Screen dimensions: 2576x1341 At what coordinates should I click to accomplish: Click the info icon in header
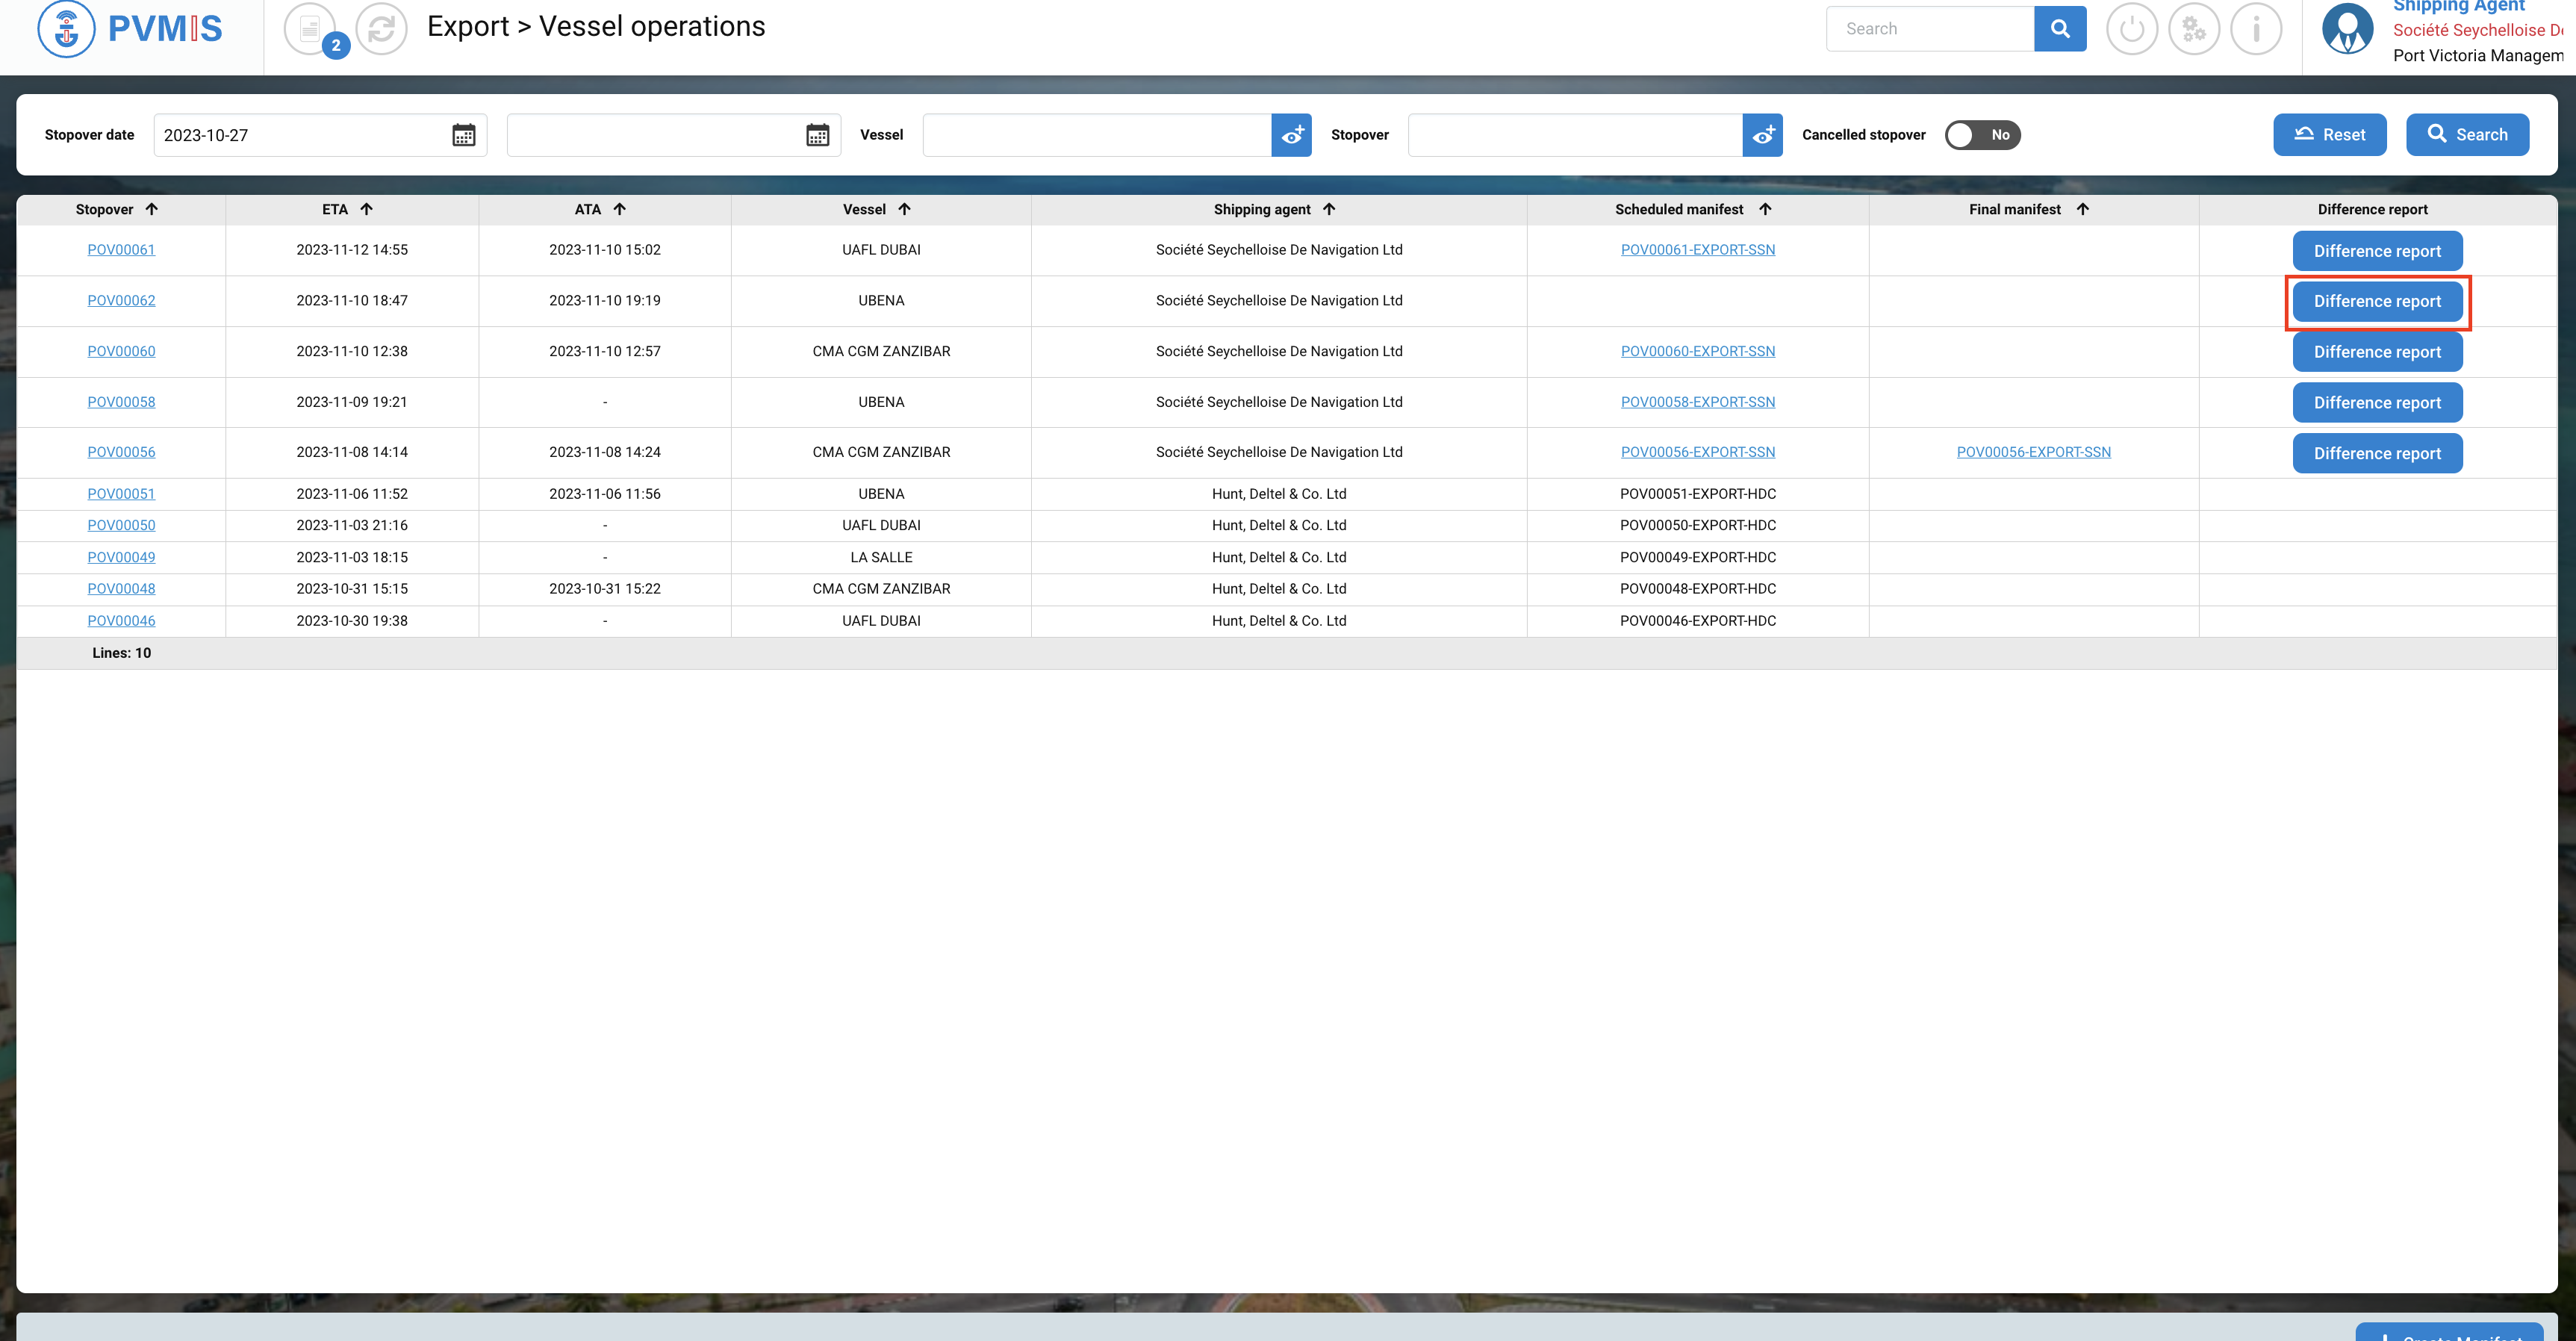pyautogui.click(x=2255, y=28)
